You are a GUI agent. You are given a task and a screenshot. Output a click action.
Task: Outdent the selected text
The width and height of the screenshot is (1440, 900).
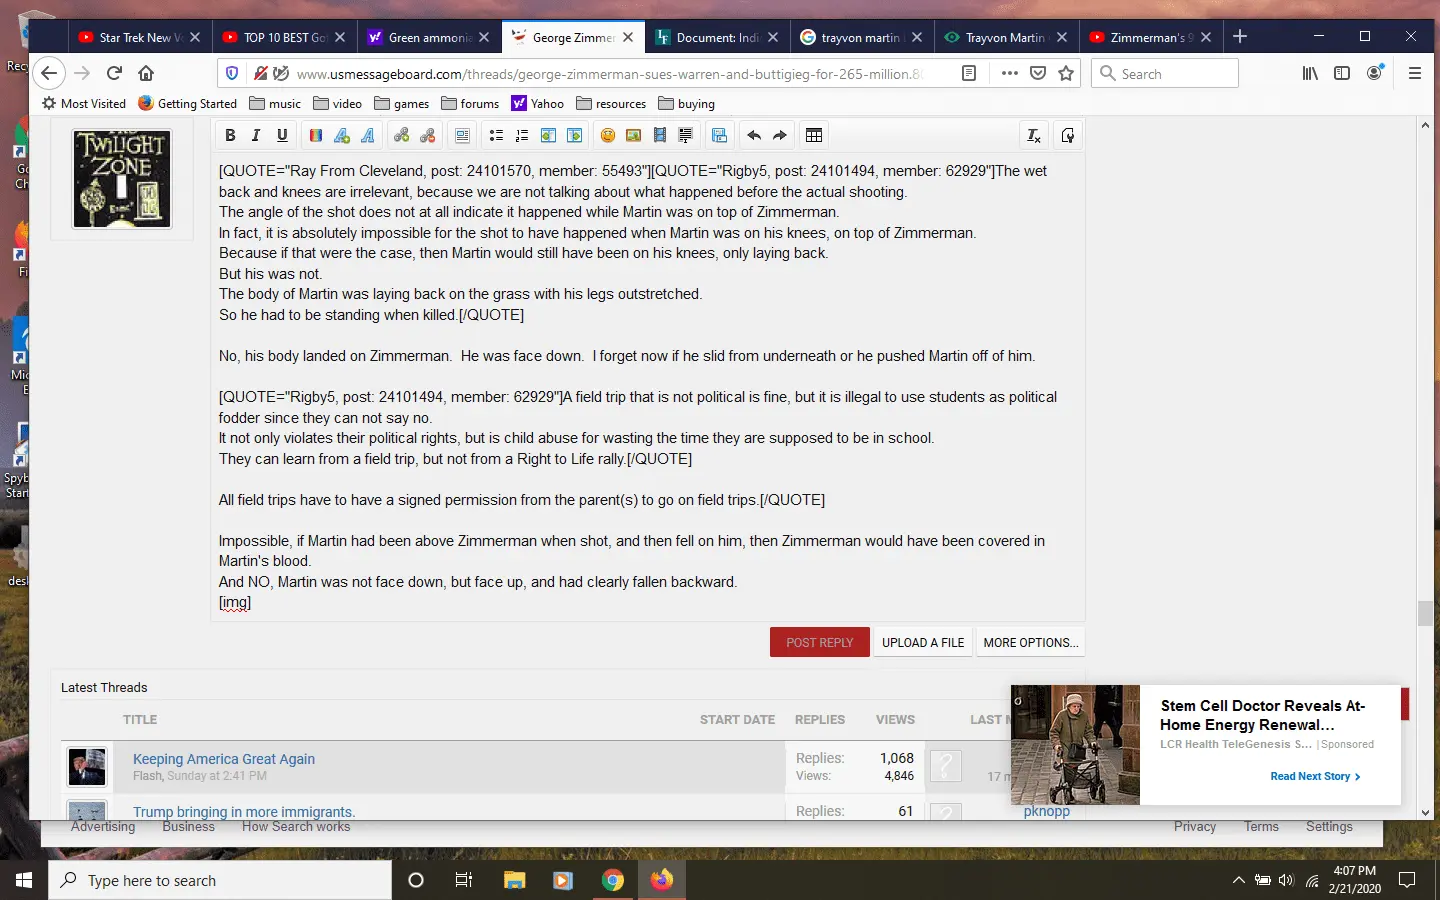coord(548,136)
